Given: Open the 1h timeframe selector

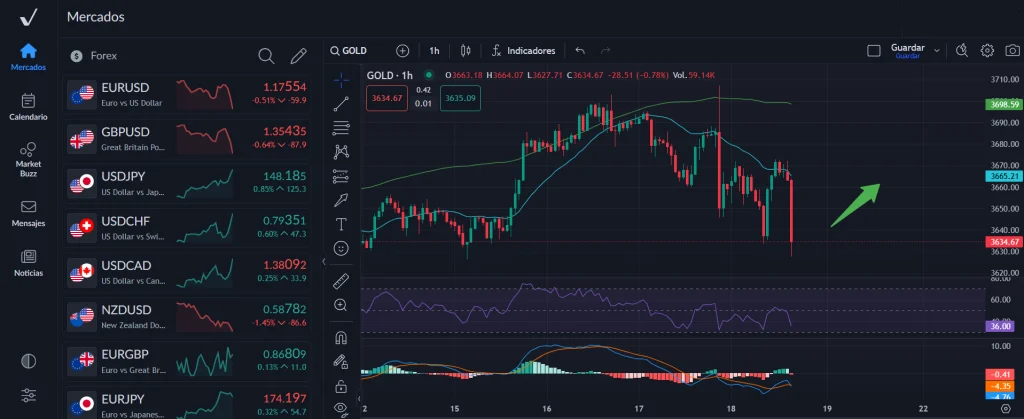Looking at the screenshot, I should (x=434, y=50).
